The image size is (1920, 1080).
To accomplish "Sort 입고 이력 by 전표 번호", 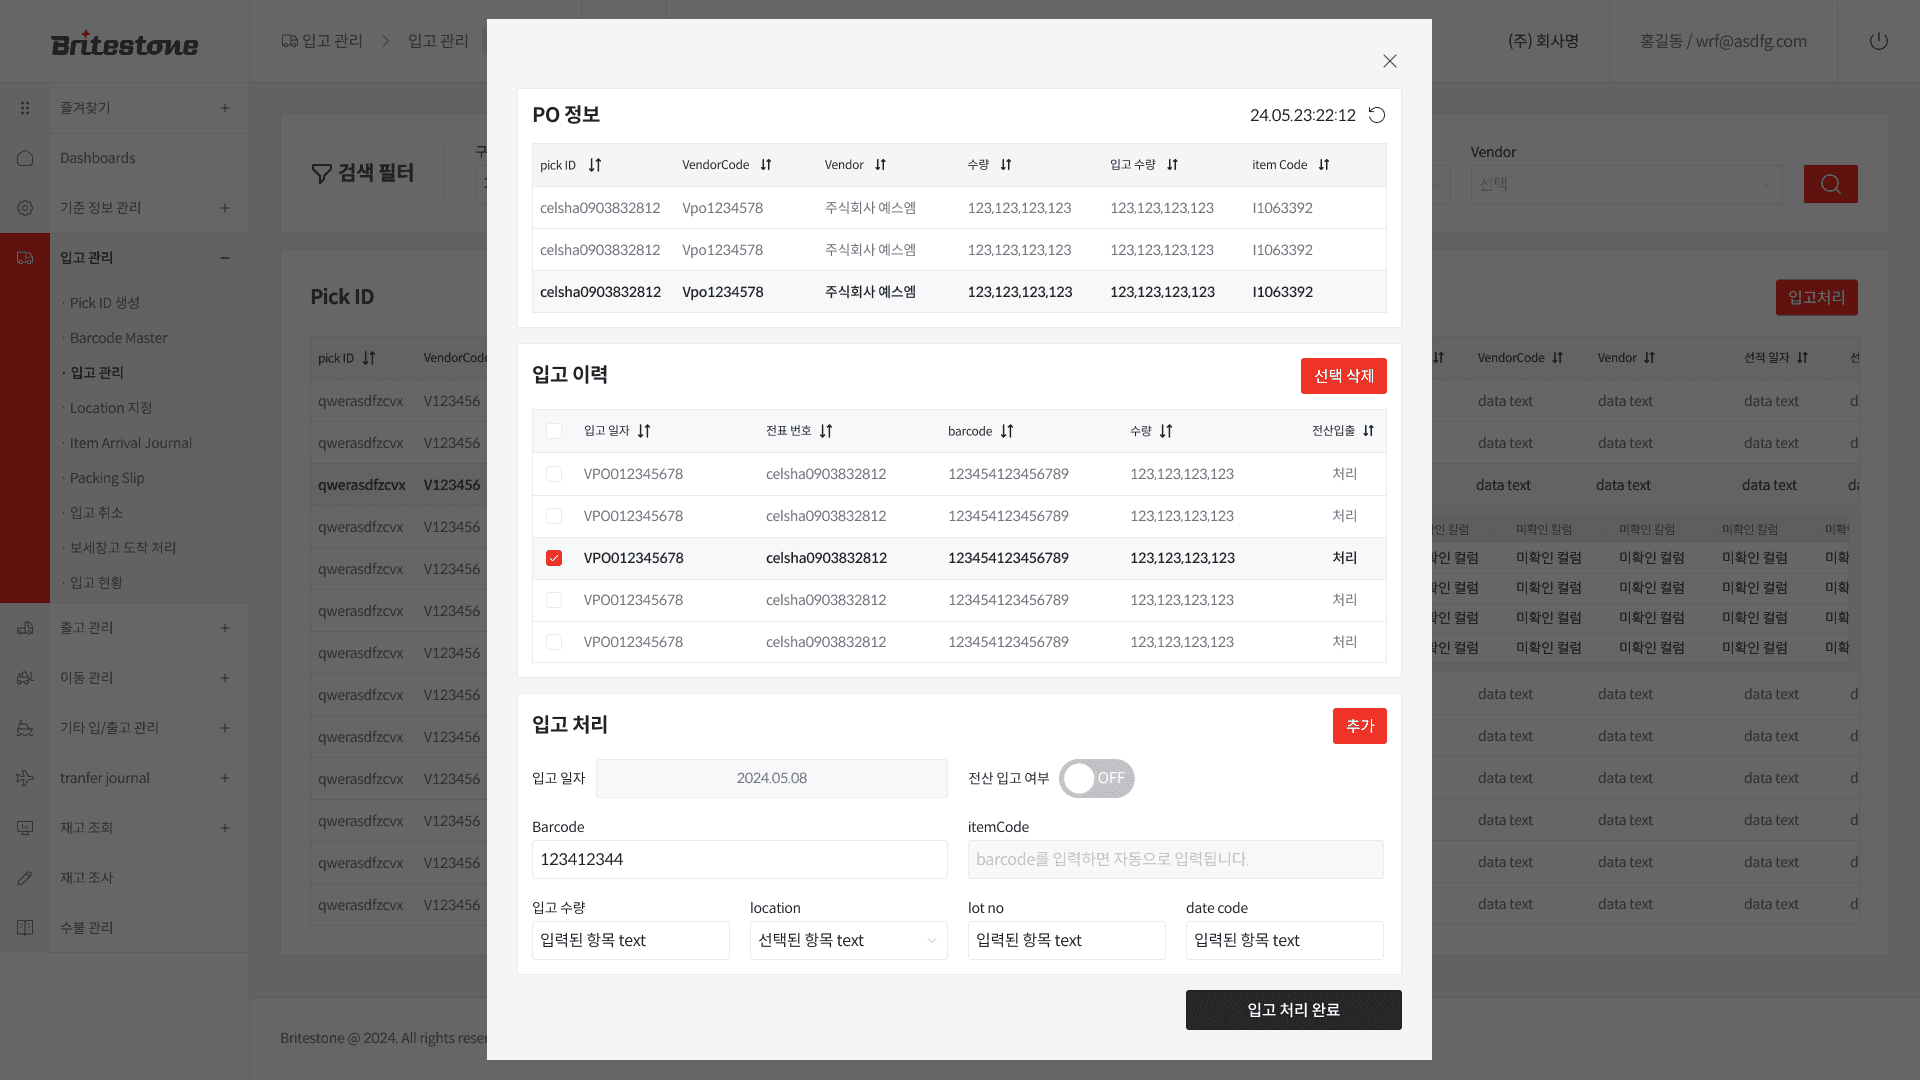I will pyautogui.click(x=826, y=431).
